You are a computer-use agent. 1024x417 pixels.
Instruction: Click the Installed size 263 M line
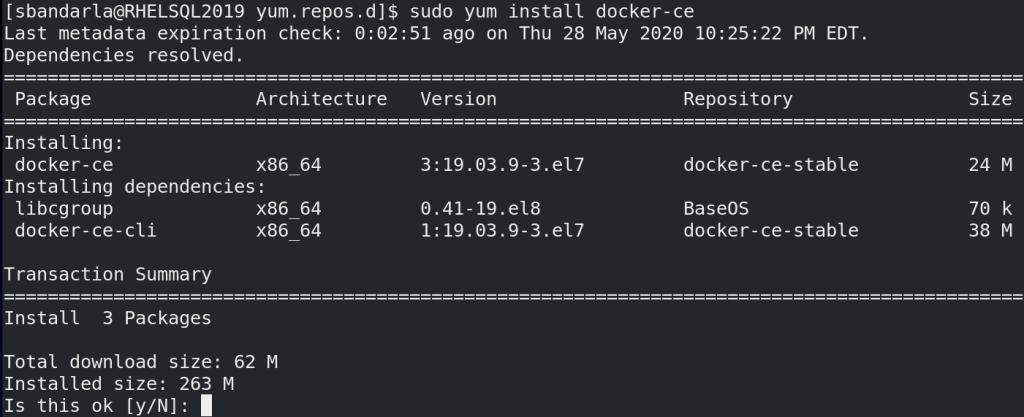click(x=119, y=384)
